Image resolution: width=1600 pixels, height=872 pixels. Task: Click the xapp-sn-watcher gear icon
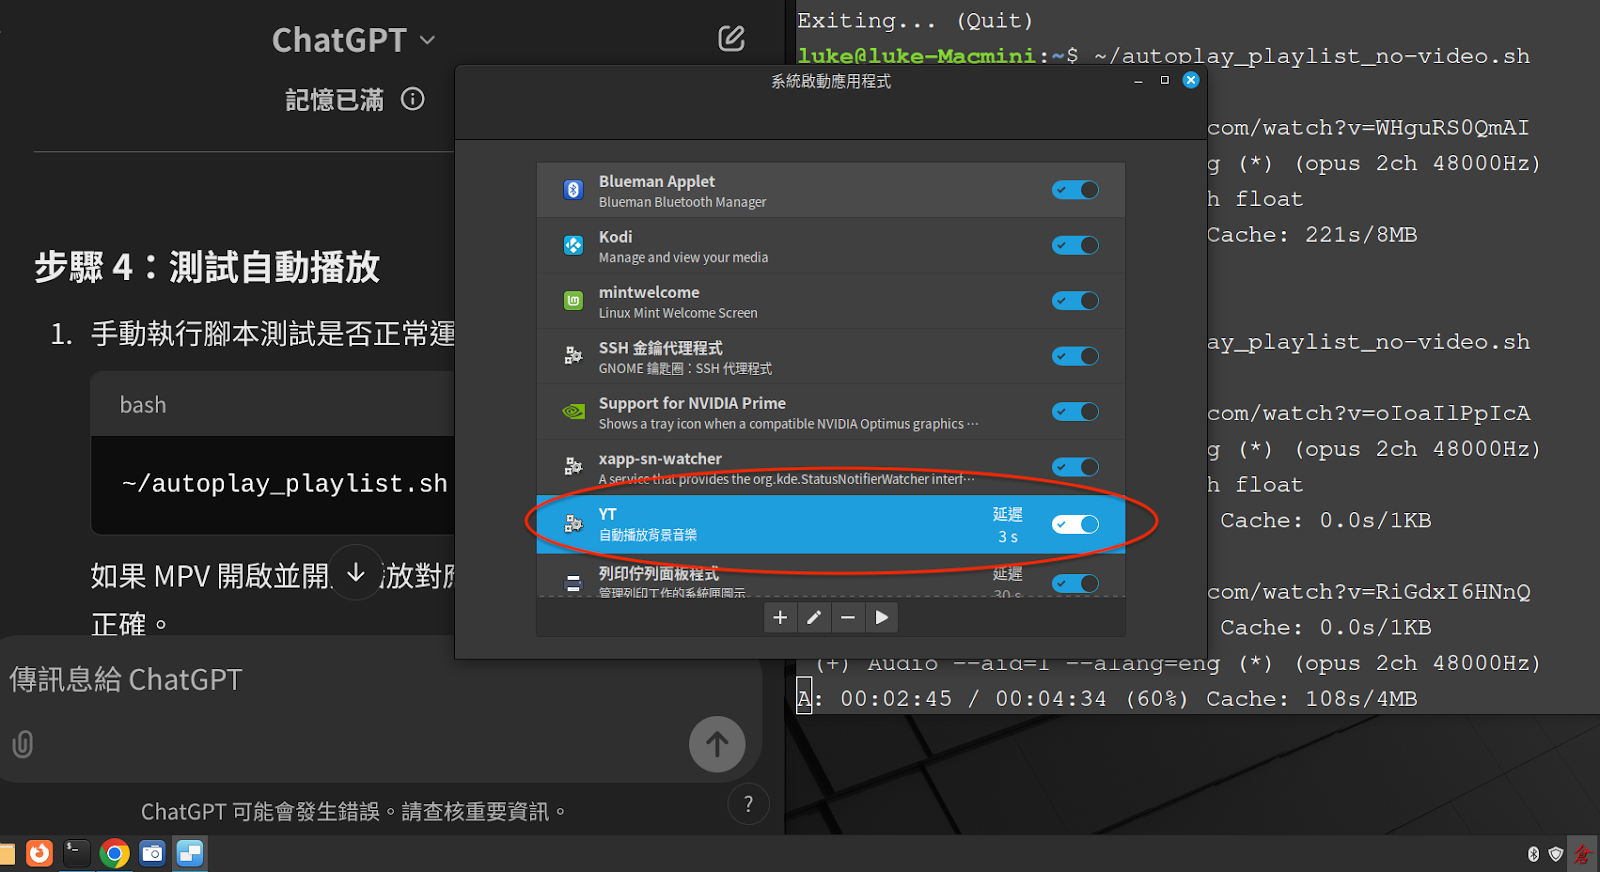click(x=573, y=467)
